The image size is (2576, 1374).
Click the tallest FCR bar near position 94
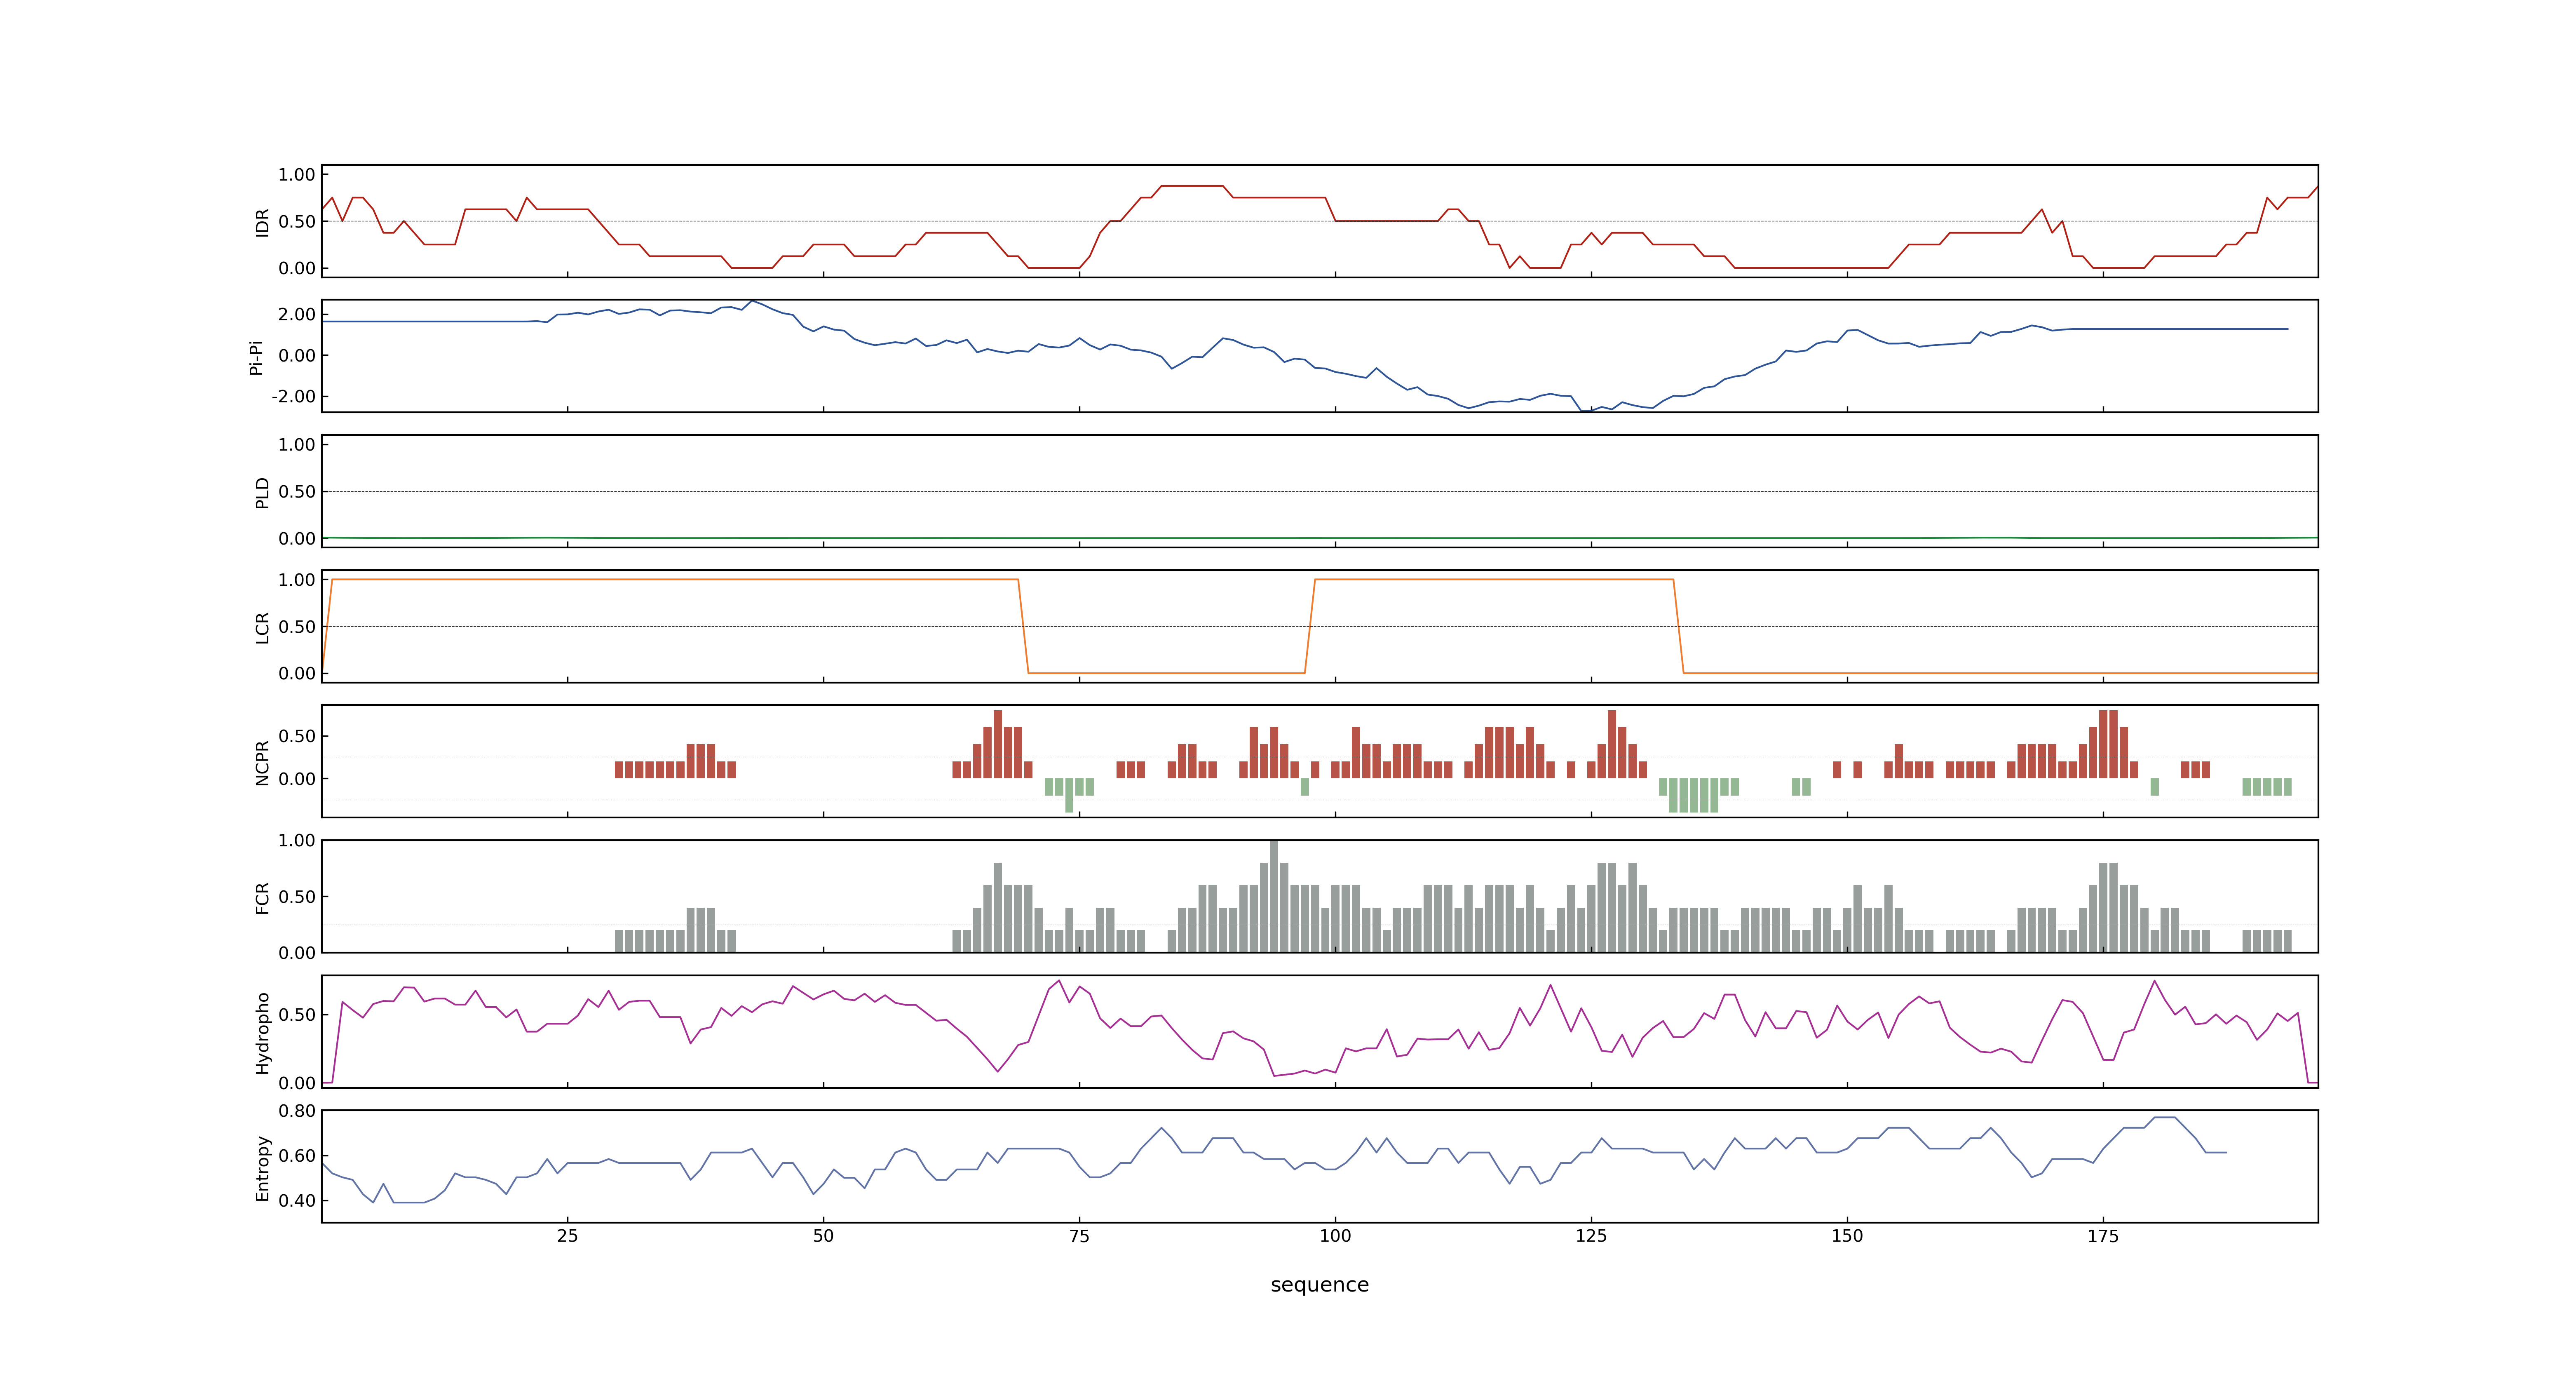pyautogui.click(x=1274, y=896)
